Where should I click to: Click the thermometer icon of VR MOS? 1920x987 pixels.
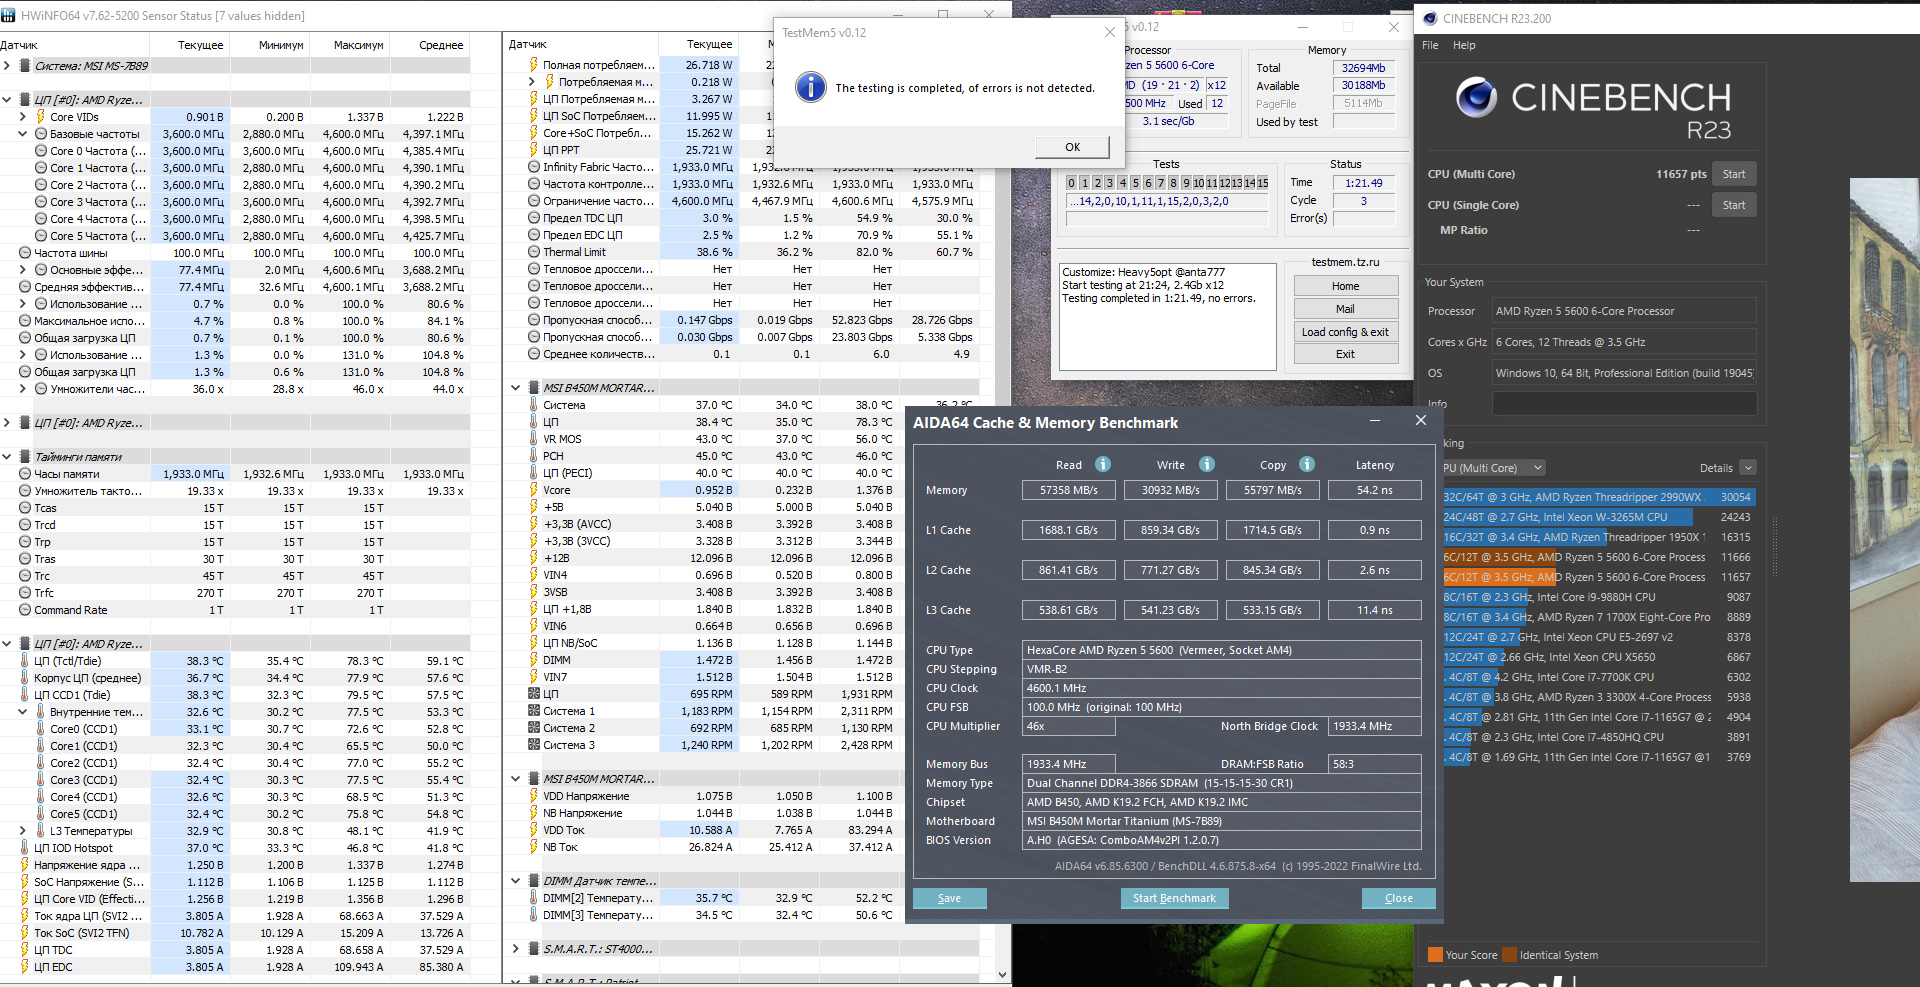pos(534,439)
